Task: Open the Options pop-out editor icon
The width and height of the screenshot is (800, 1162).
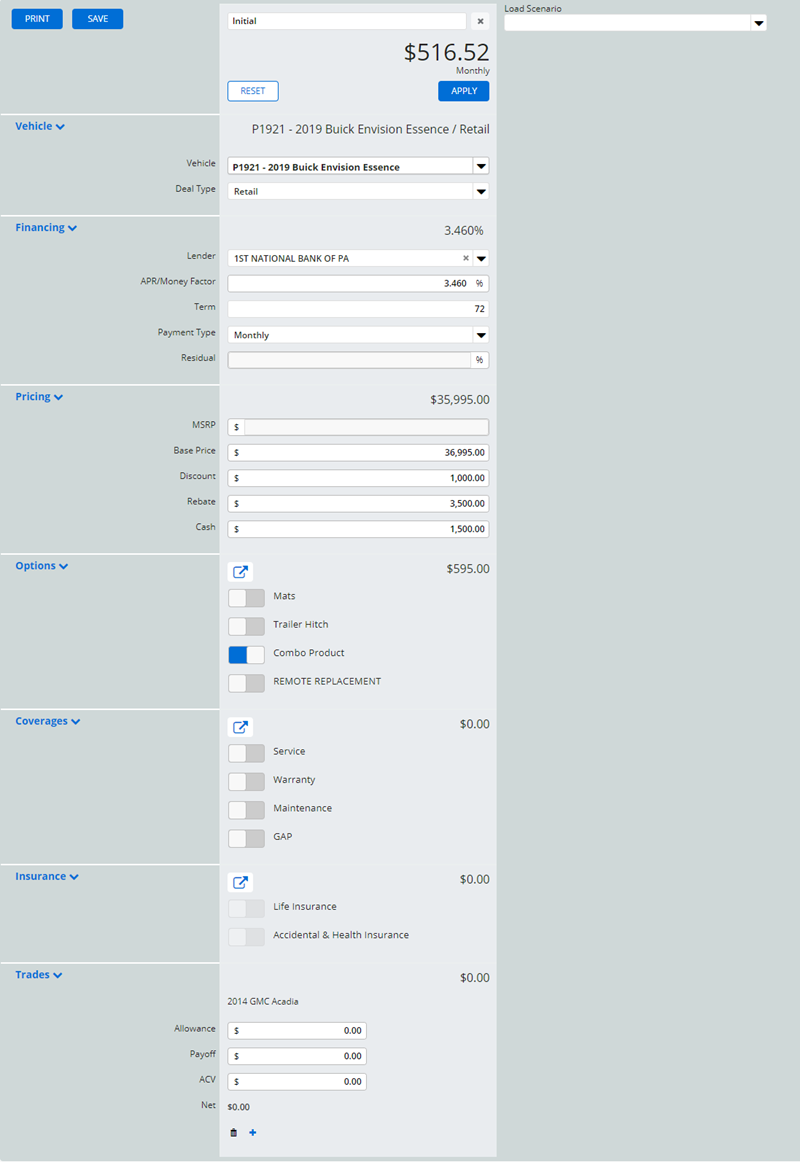Action: coord(240,572)
